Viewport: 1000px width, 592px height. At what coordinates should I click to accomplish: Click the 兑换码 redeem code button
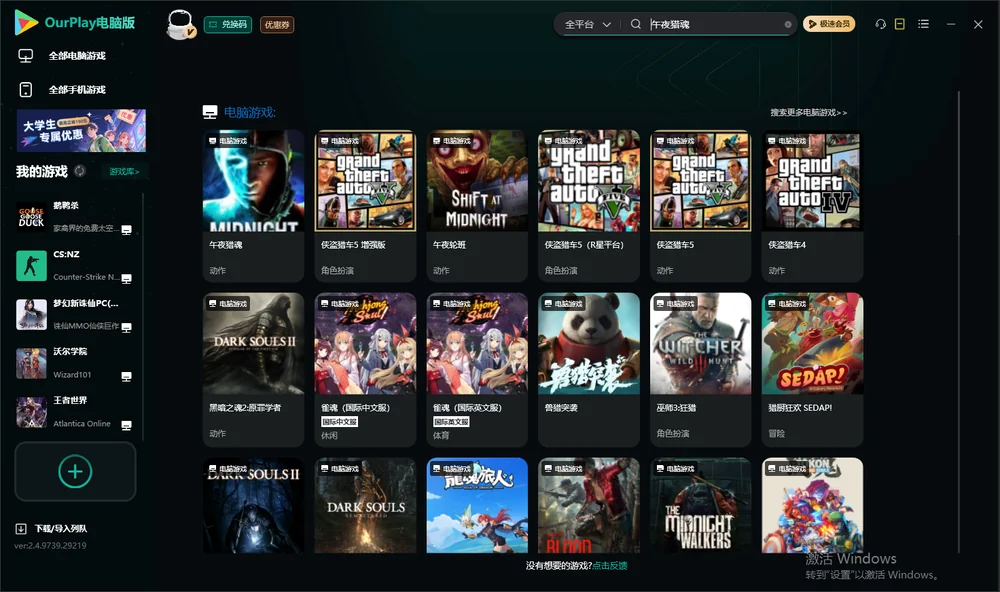[x=228, y=25]
